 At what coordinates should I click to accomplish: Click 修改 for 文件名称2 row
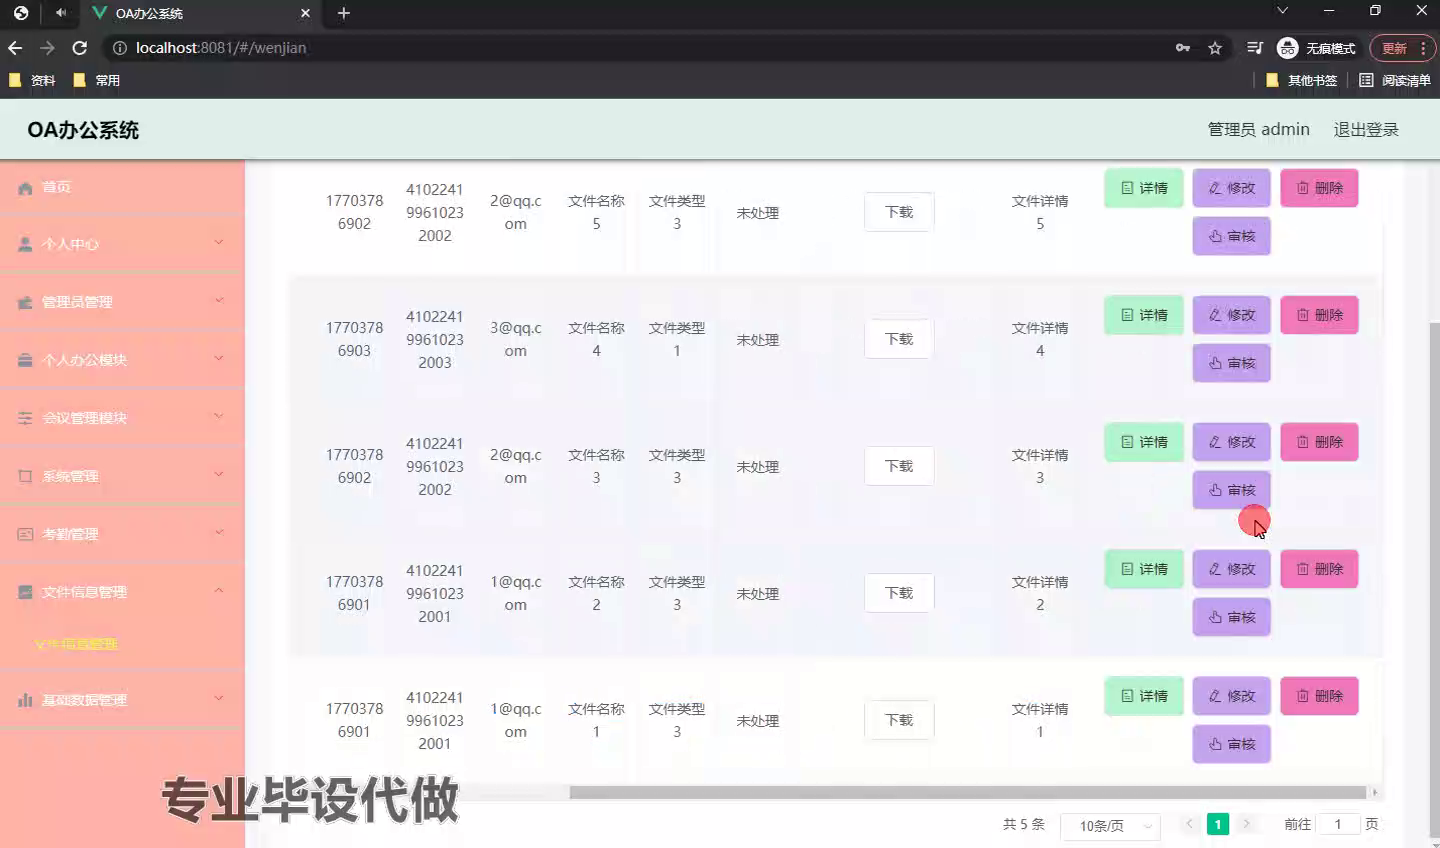coord(1231,569)
